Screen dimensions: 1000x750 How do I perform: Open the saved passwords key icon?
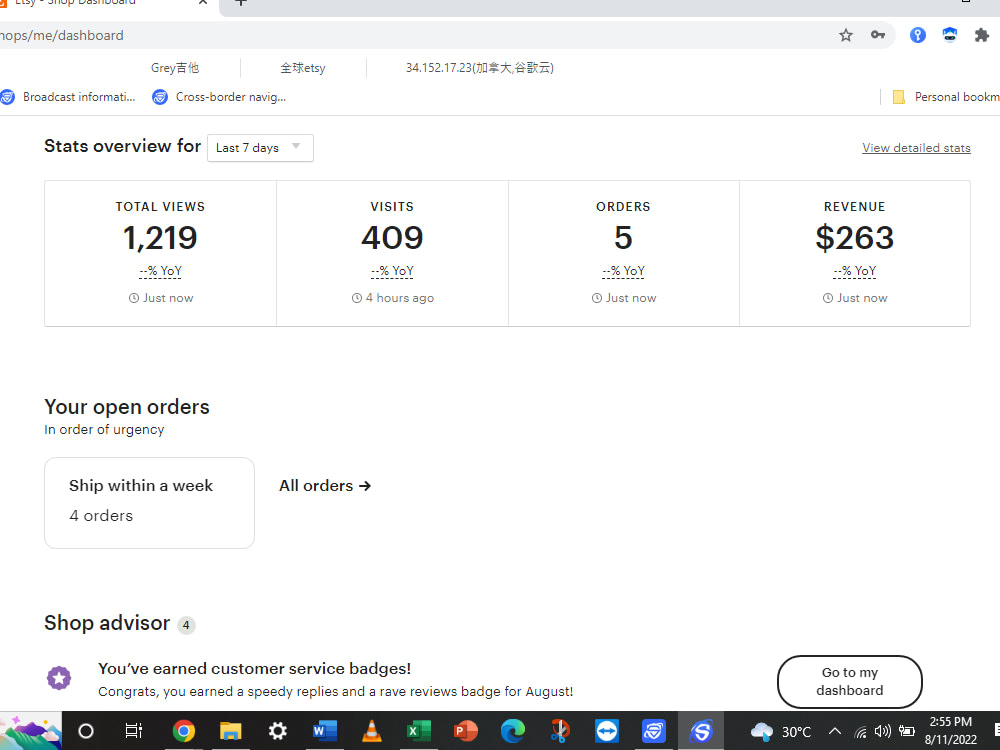pos(878,35)
